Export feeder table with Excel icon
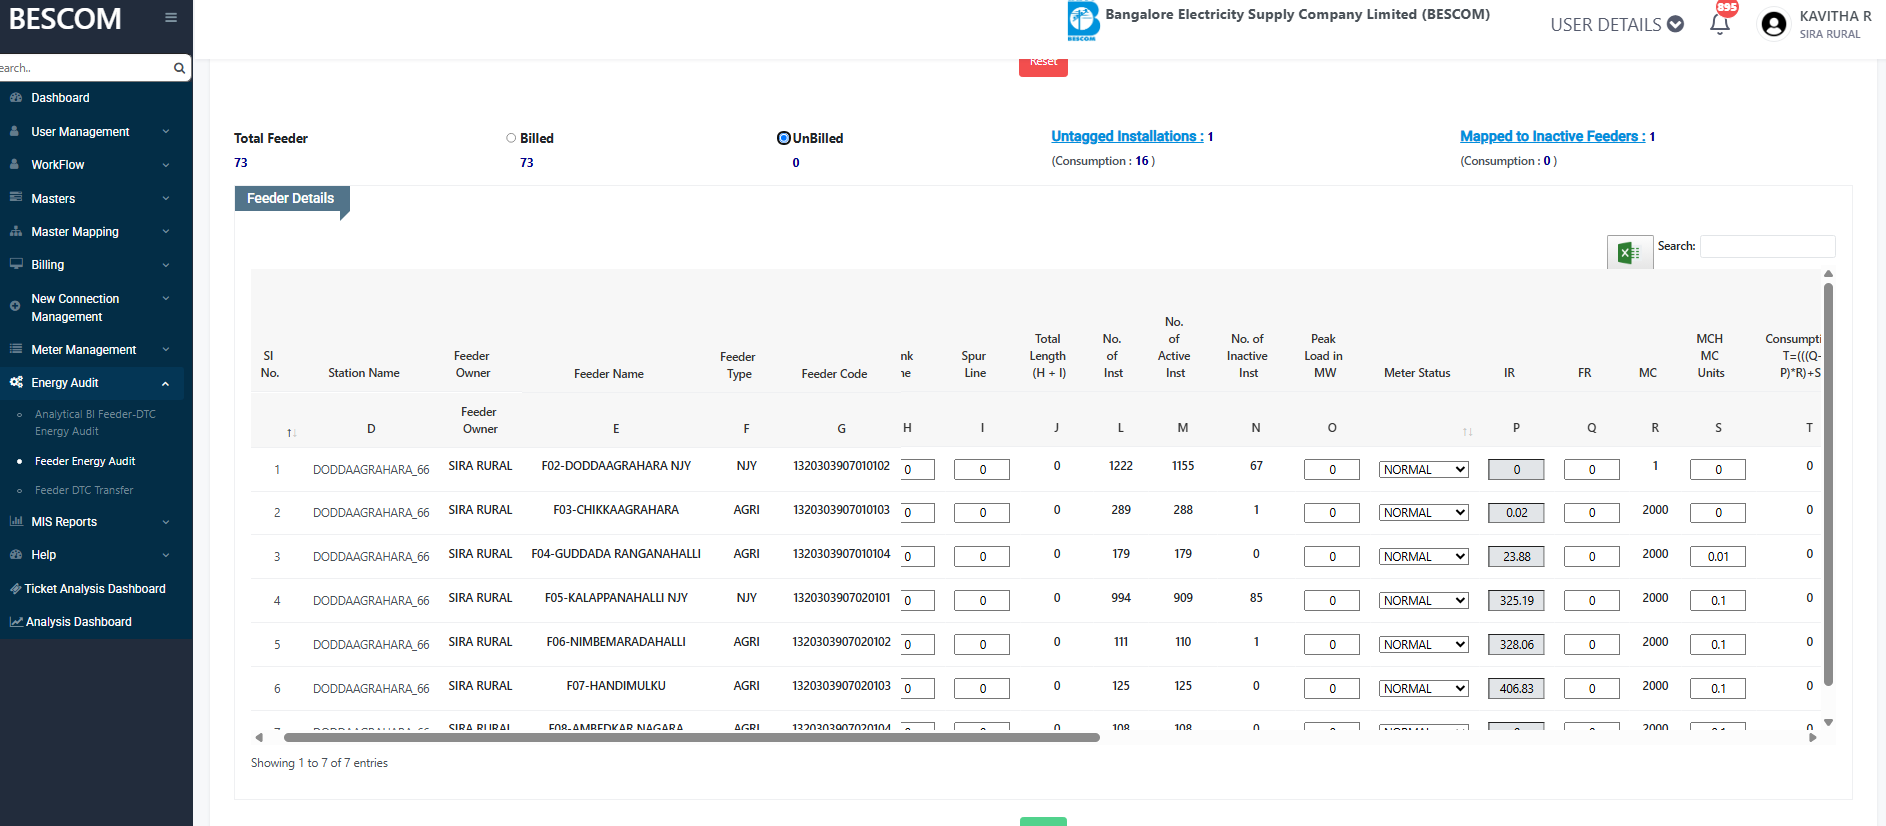The width and height of the screenshot is (1886, 826). [x=1629, y=253]
